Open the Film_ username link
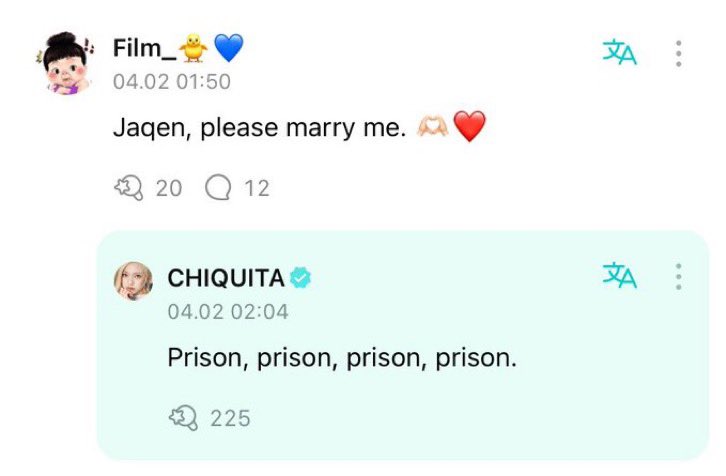This screenshot has width=726, height=476. coord(143,46)
